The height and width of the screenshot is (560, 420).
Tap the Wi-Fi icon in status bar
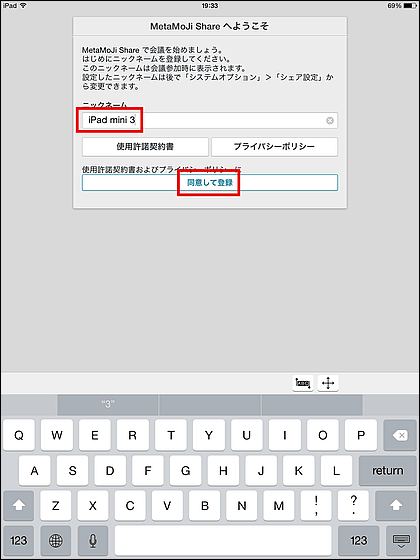point(24,6)
